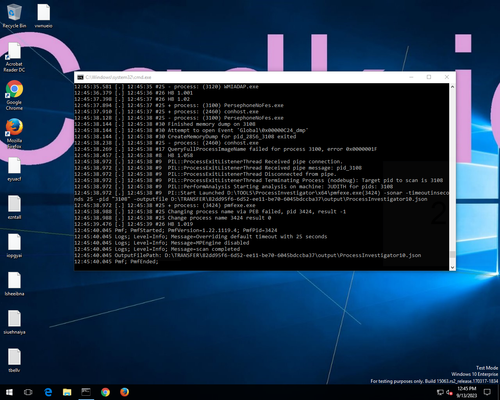This screenshot has height=400, width=500.
Task: Click the '+ process: (3108) PersephoneNoFes.exe' line
Action: pos(179,105)
